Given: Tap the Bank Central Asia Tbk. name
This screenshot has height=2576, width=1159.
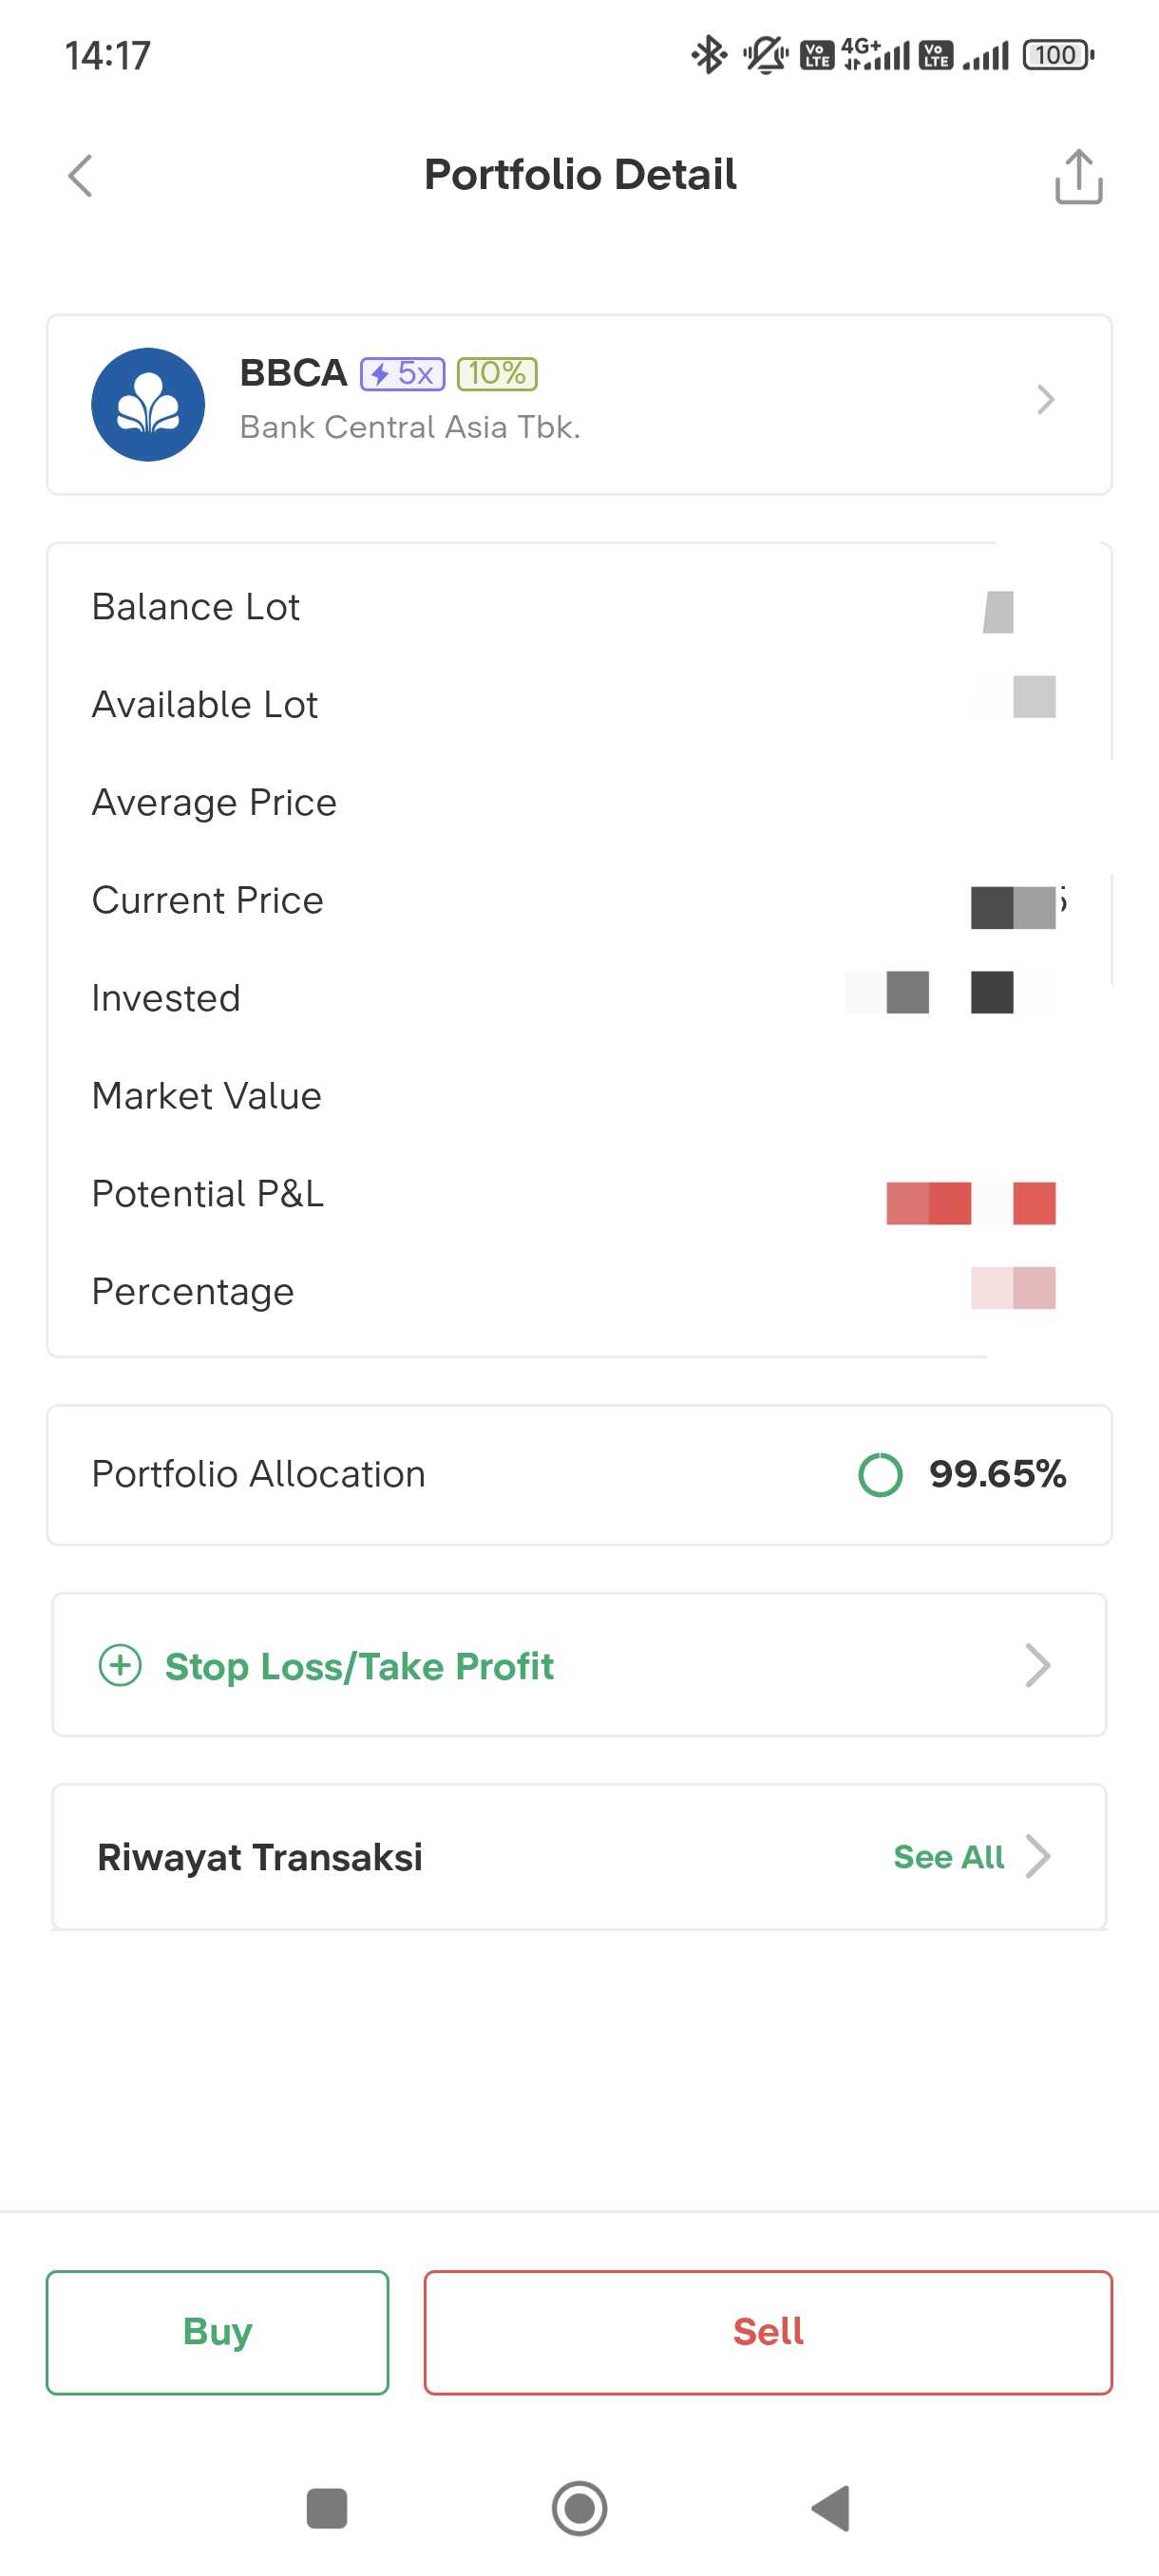Looking at the screenshot, I should pos(410,428).
